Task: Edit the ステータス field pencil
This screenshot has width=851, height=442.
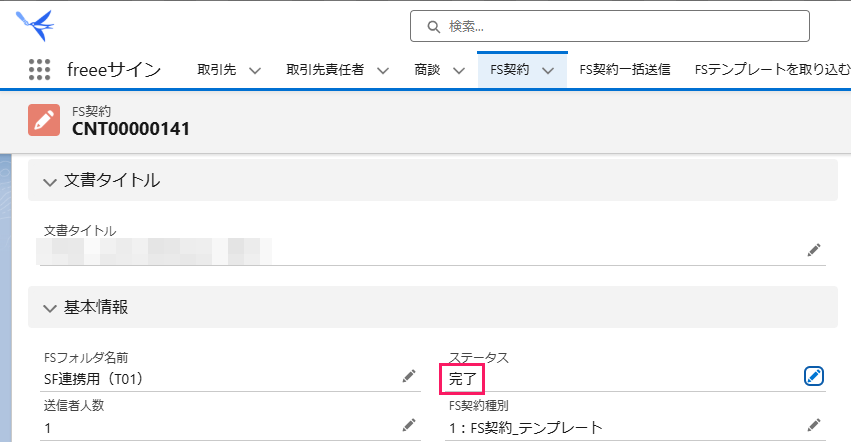Action: [814, 376]
